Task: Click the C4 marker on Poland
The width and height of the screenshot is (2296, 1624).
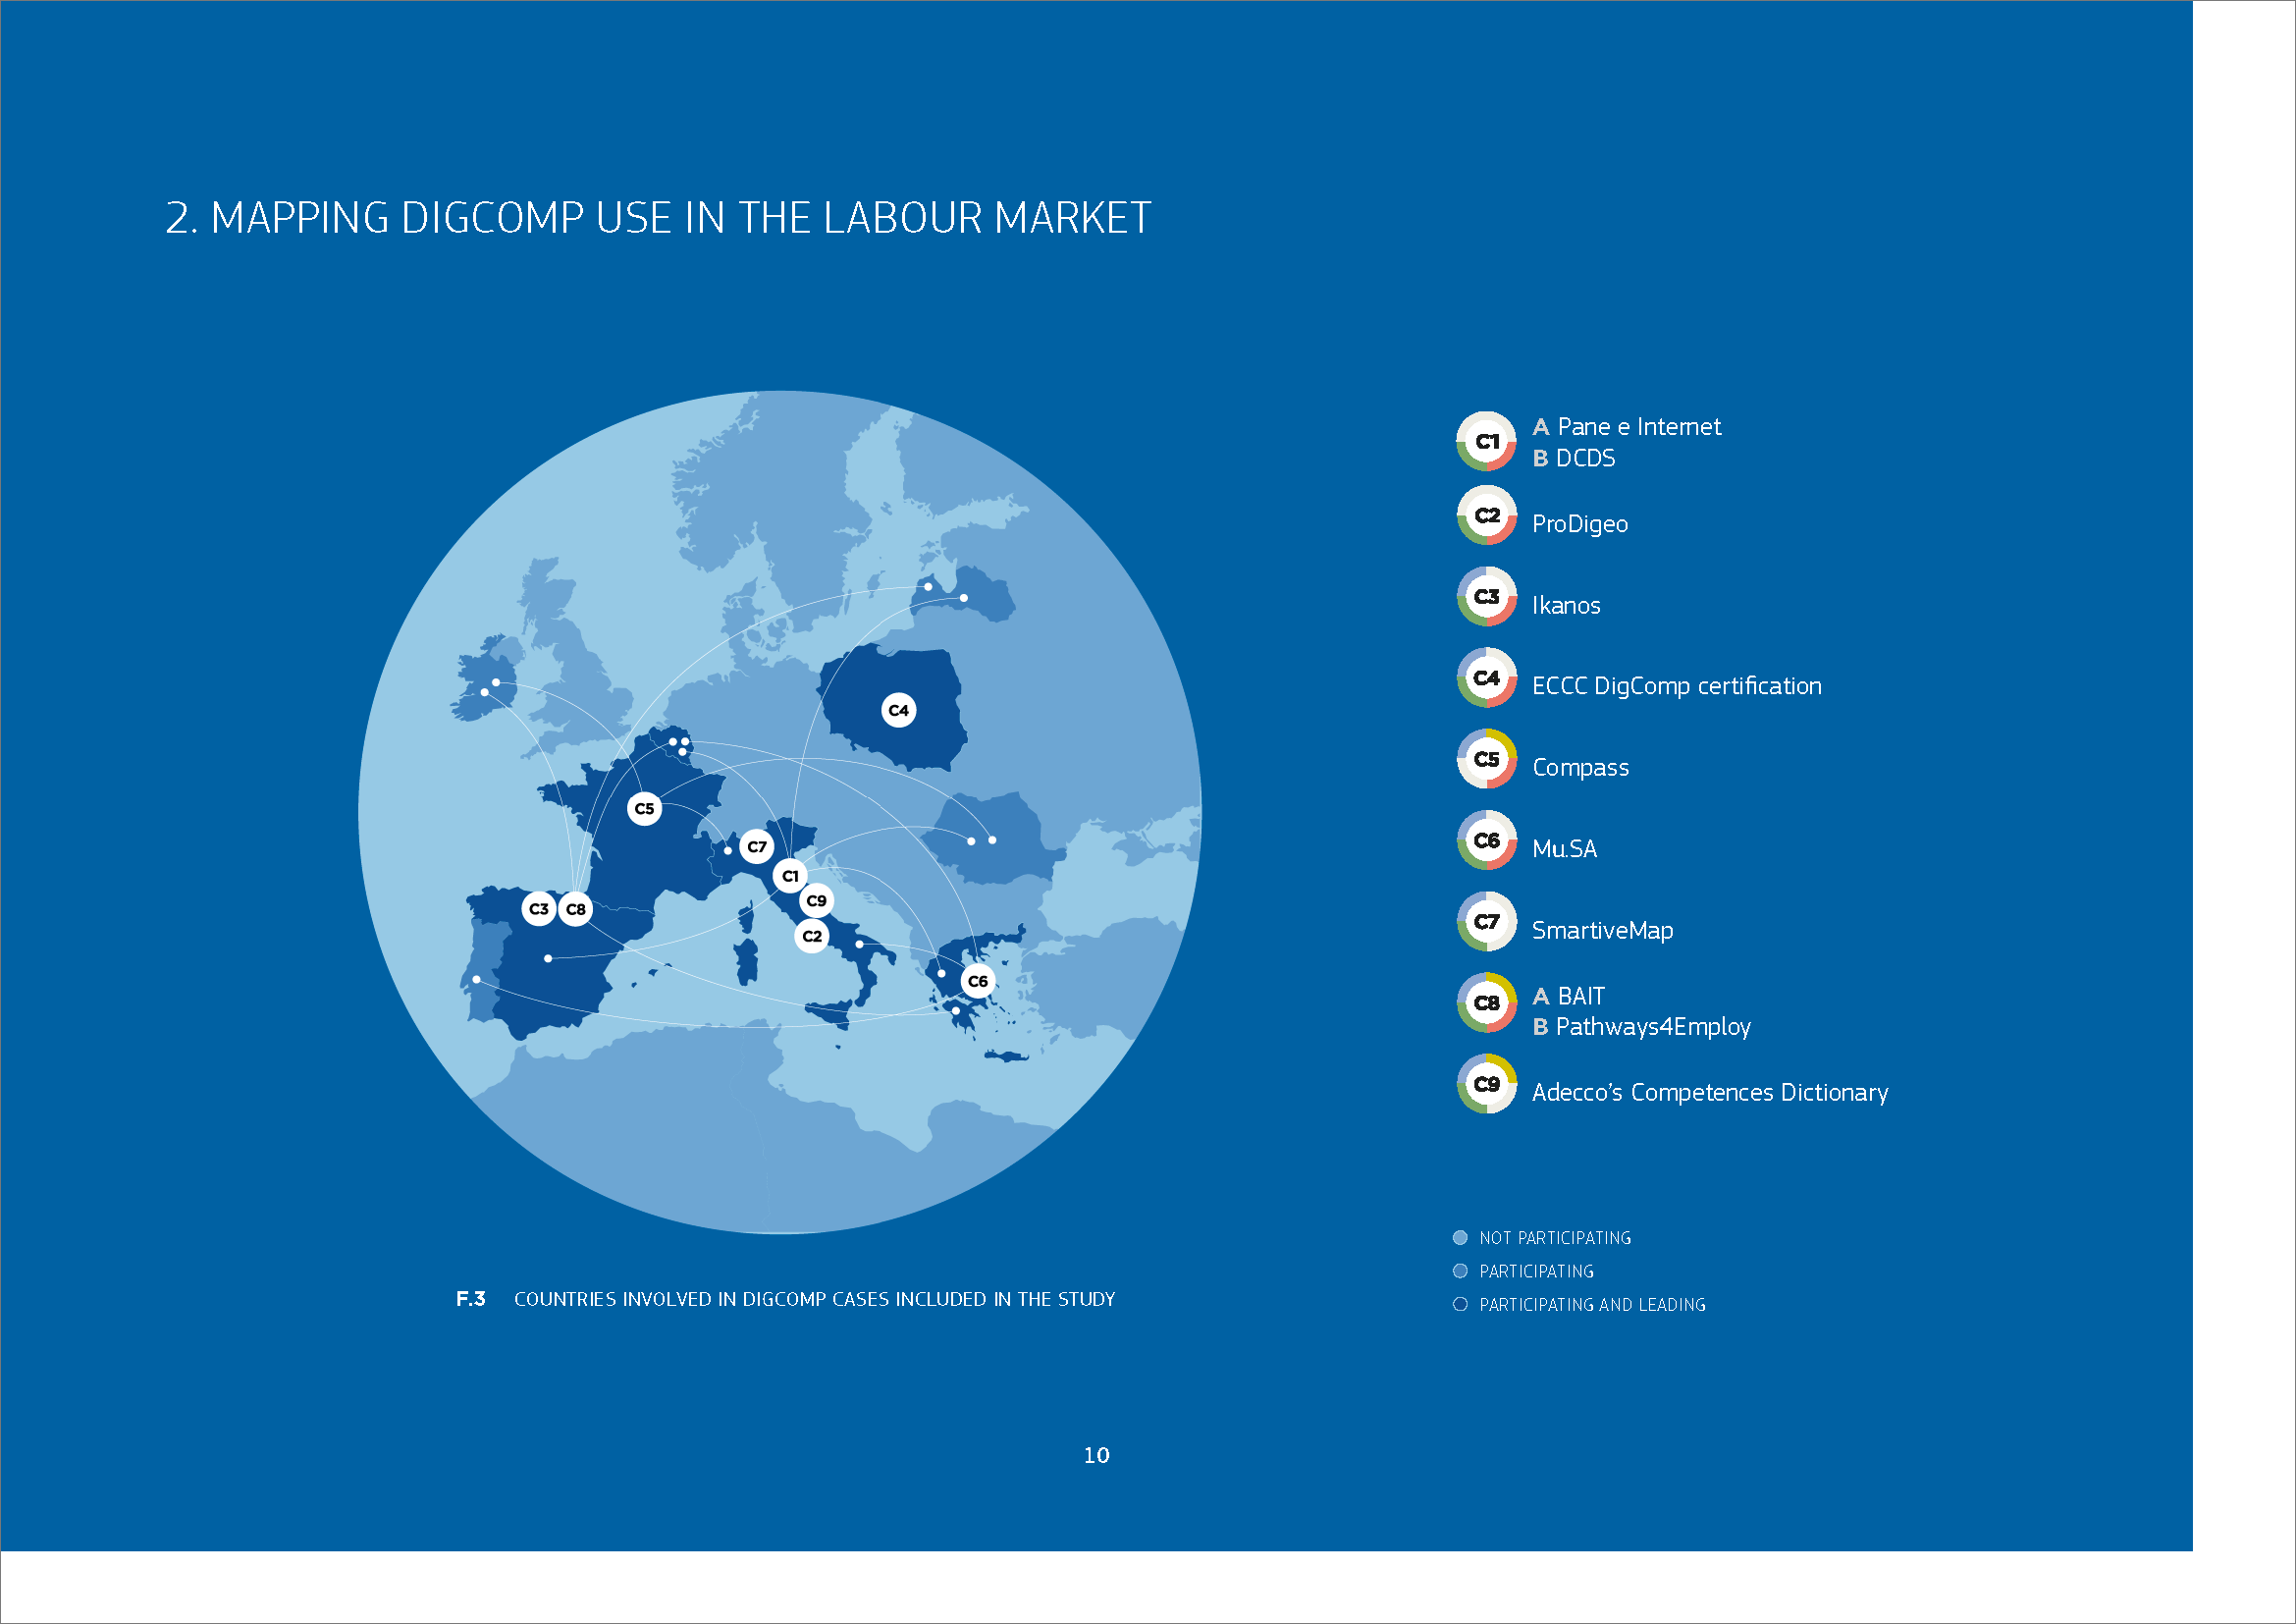Action: click(899, 711)
